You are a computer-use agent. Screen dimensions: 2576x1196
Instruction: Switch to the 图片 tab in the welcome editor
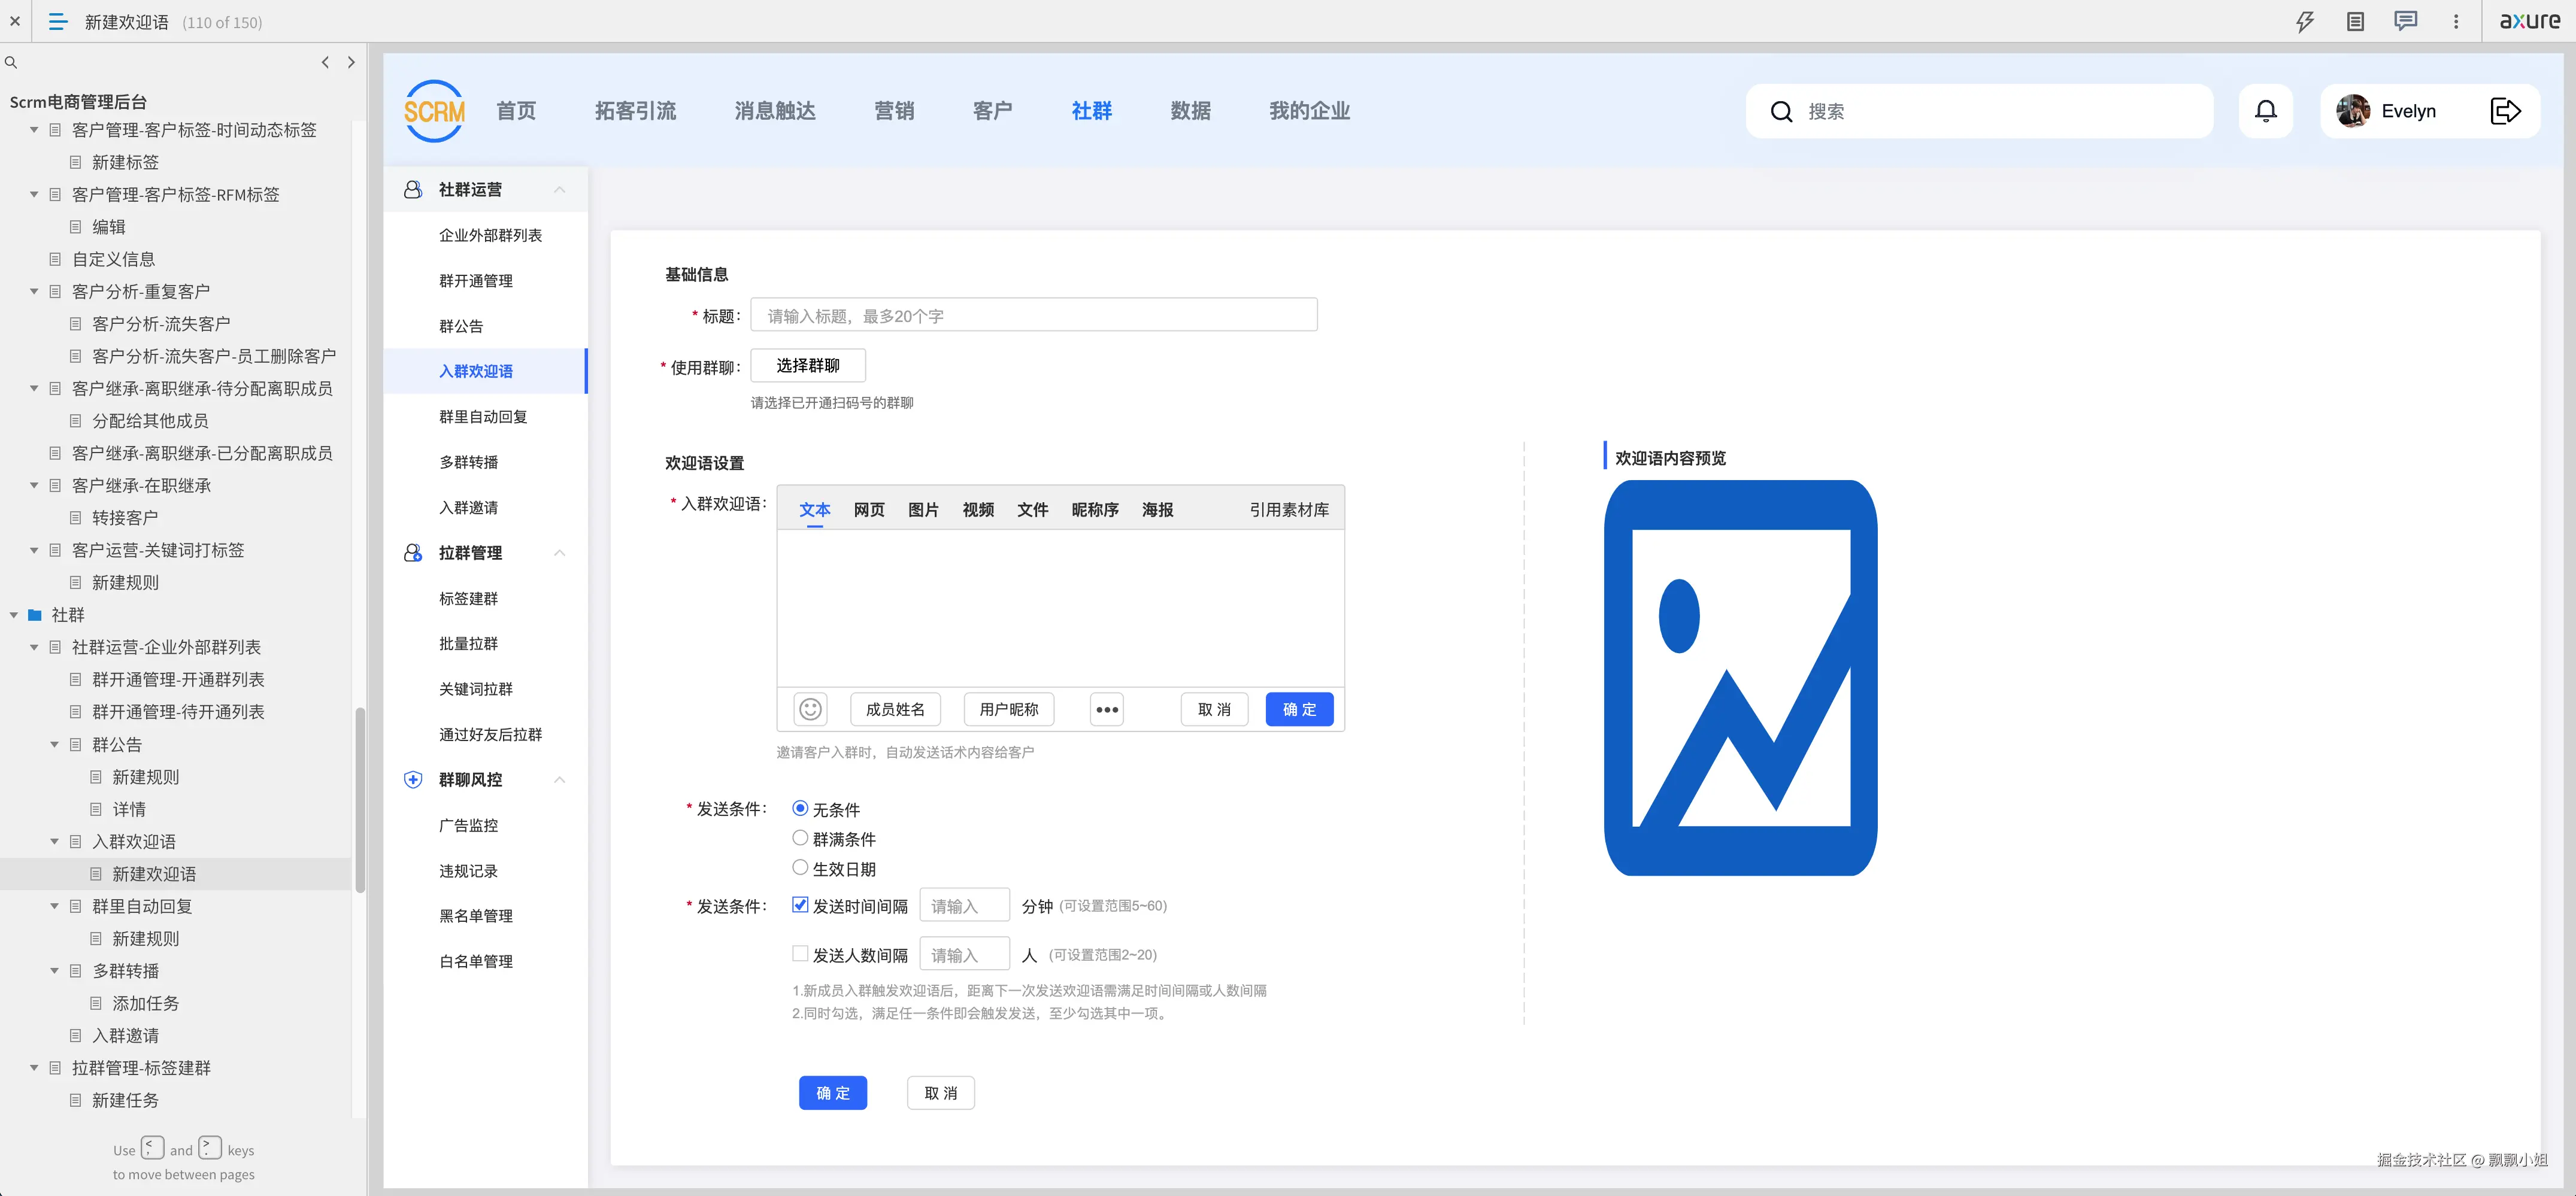(x=923, y=510)
